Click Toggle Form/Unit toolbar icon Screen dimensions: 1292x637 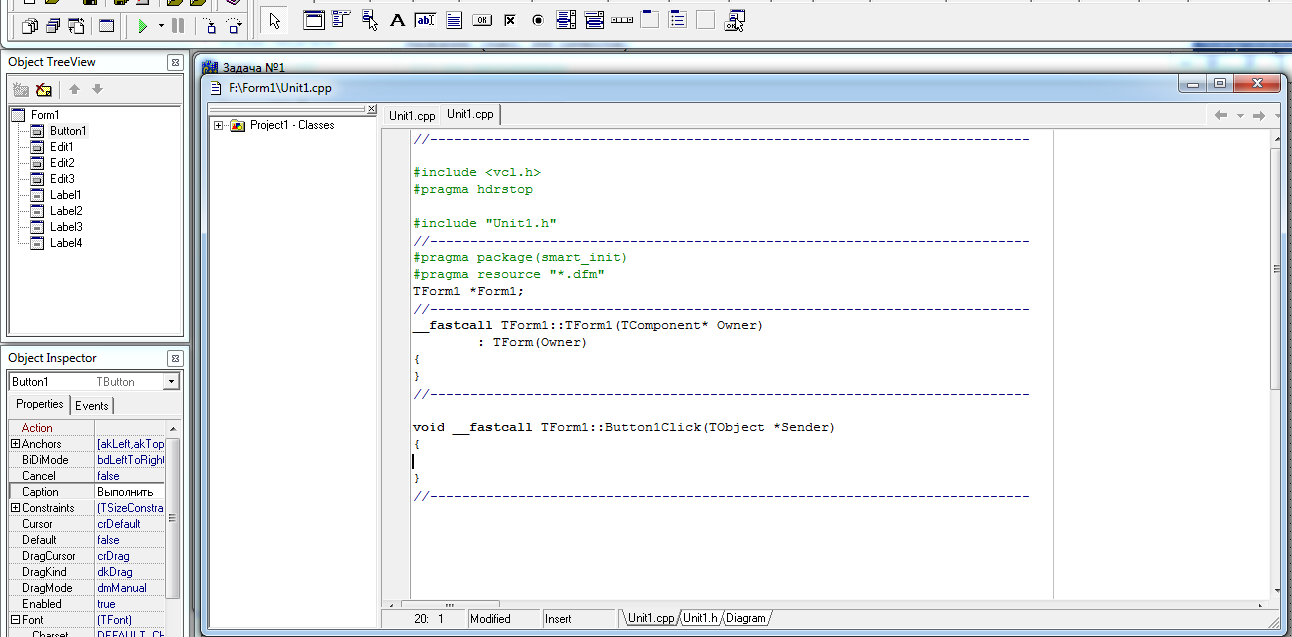77,26
